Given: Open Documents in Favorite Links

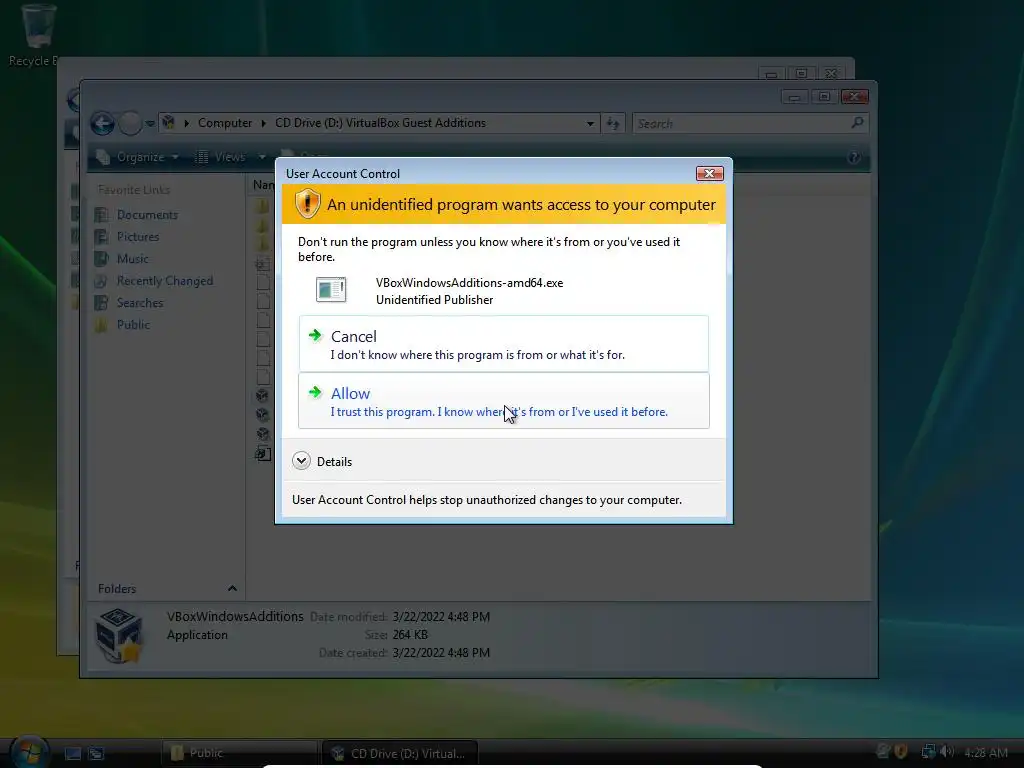Looking at the screenshot, I should (x=147, y=215).
